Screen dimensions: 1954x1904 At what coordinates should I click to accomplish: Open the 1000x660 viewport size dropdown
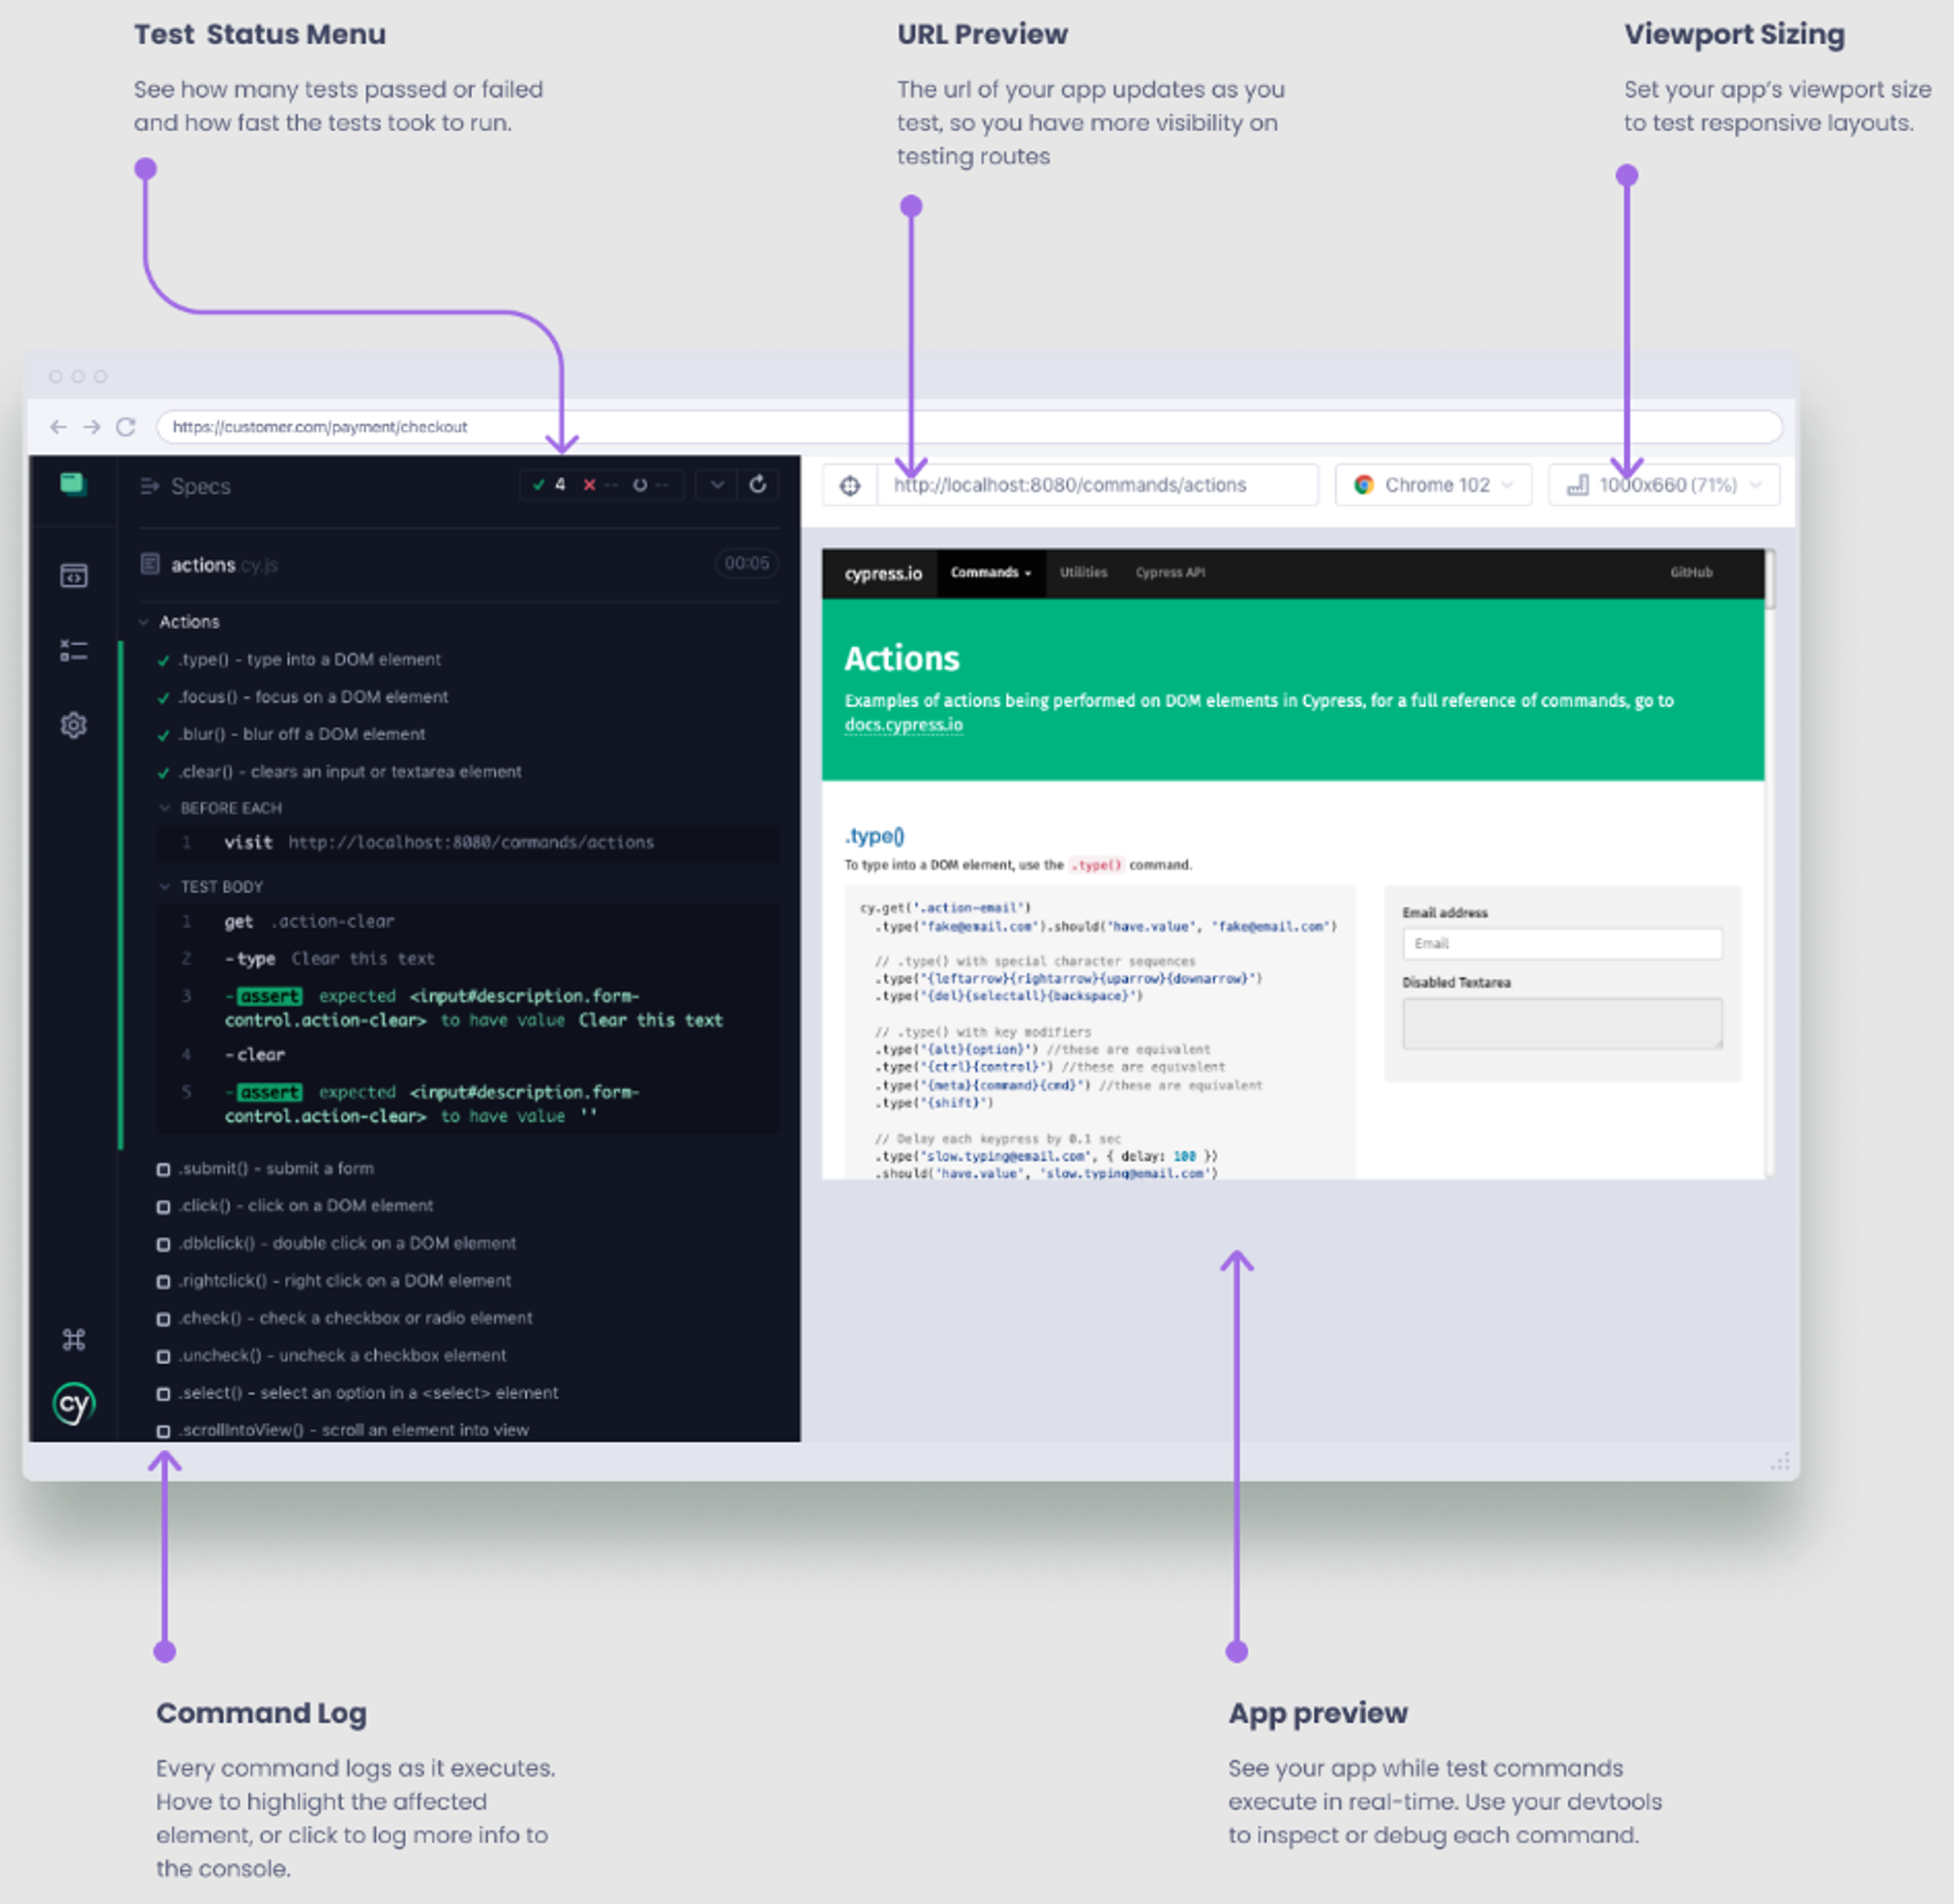click(x=1663, y=485)
